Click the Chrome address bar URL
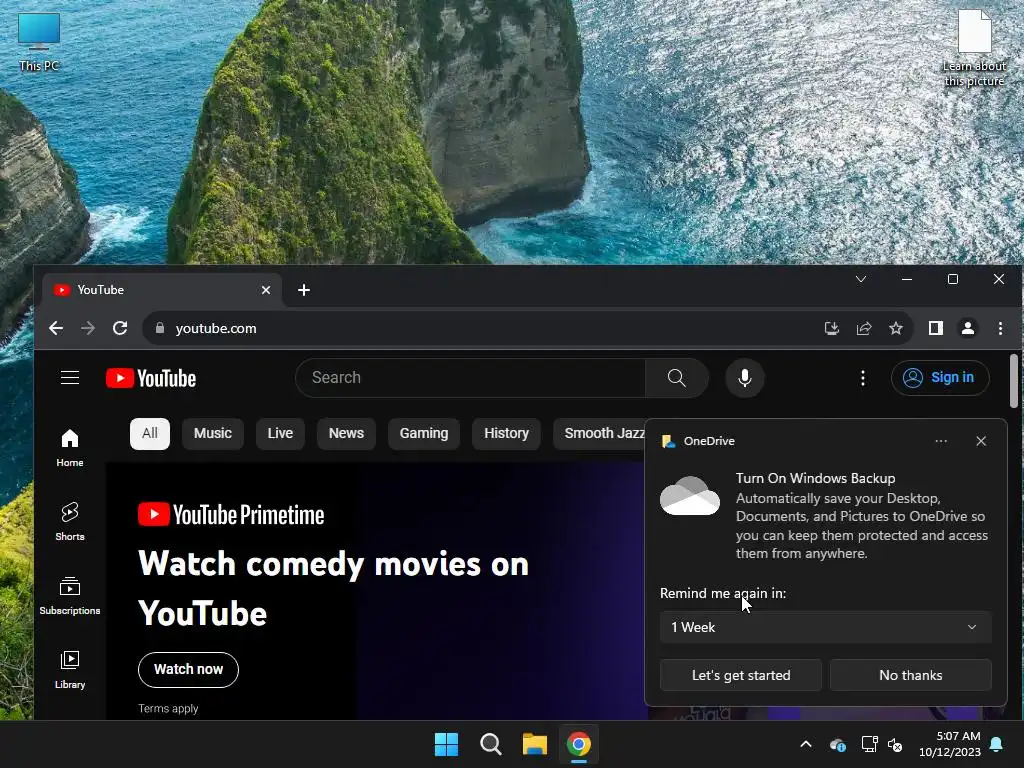Image resolution: width=1024 pixels, height=768 pixels. [216, 328]
